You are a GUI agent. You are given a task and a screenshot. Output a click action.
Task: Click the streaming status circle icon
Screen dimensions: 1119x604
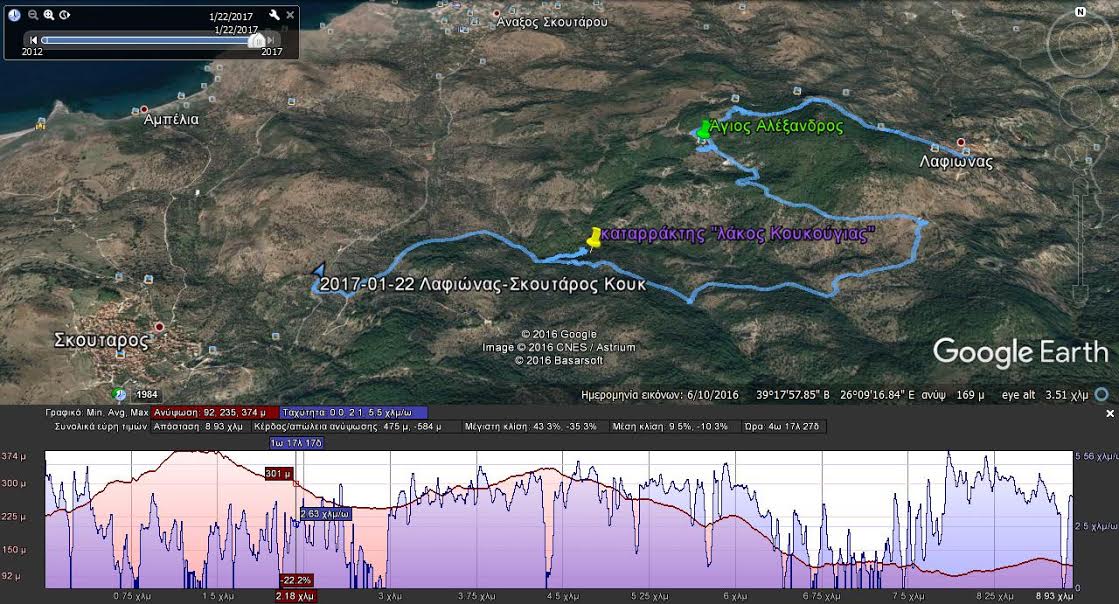tap(1102, 394)
